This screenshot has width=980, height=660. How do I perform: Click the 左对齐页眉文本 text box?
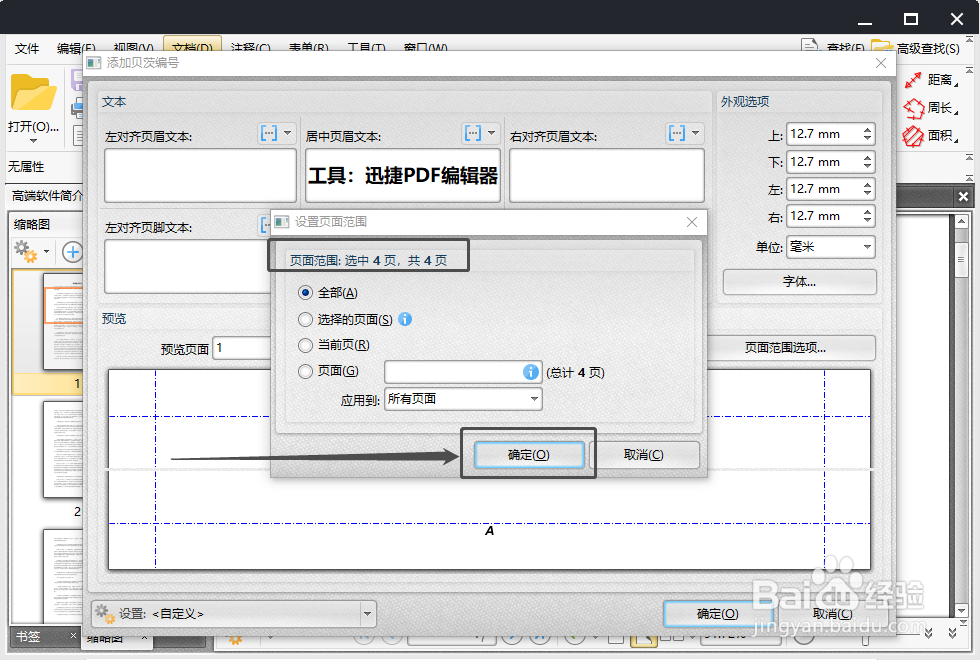[x=200, y=175]
